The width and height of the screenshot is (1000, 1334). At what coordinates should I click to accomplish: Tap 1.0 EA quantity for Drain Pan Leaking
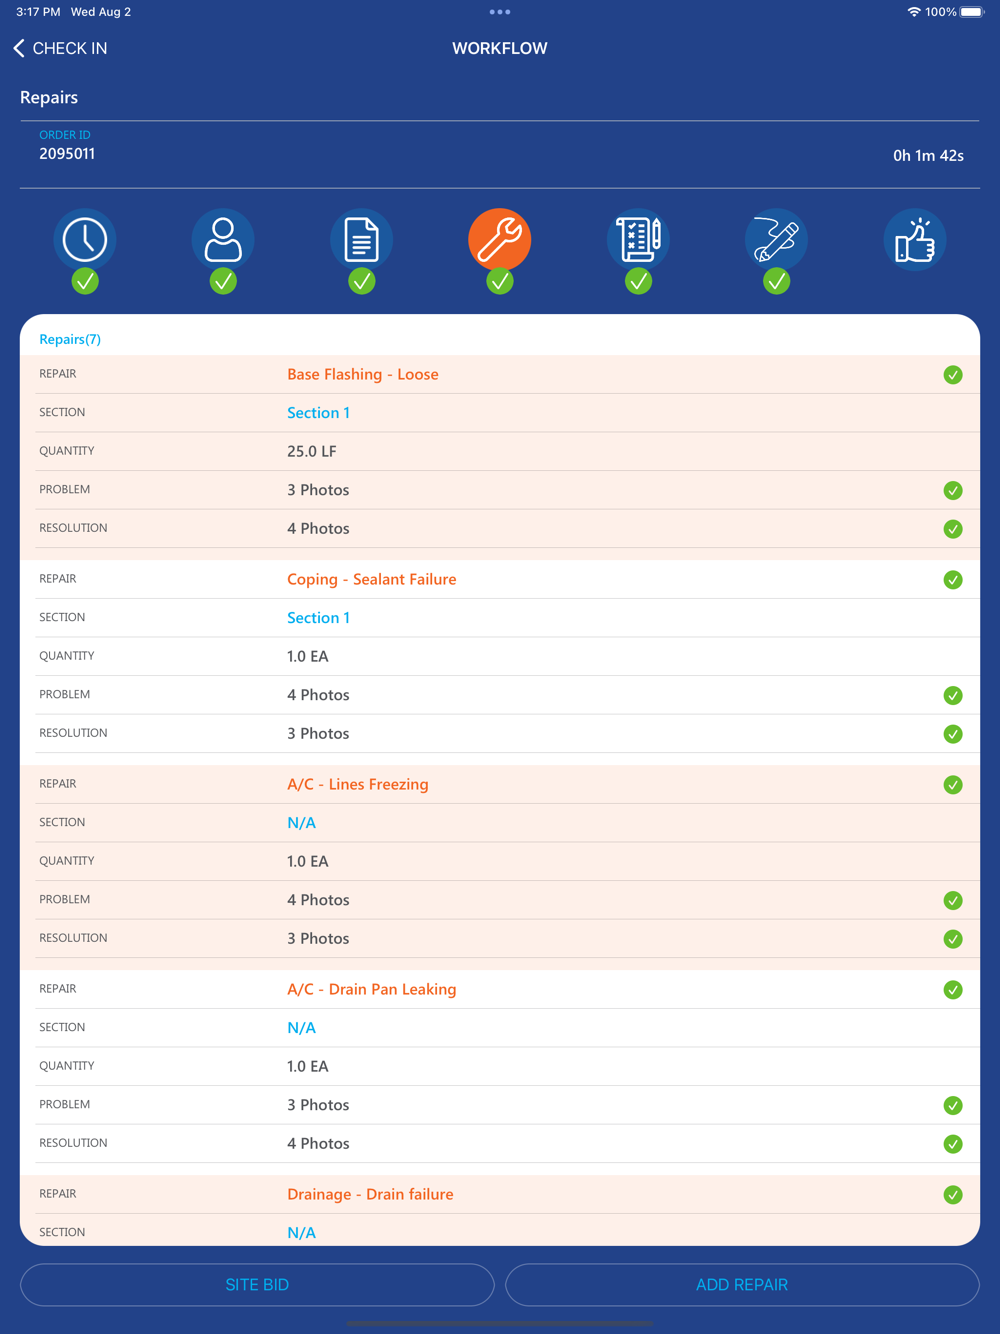click(308, 1067)
